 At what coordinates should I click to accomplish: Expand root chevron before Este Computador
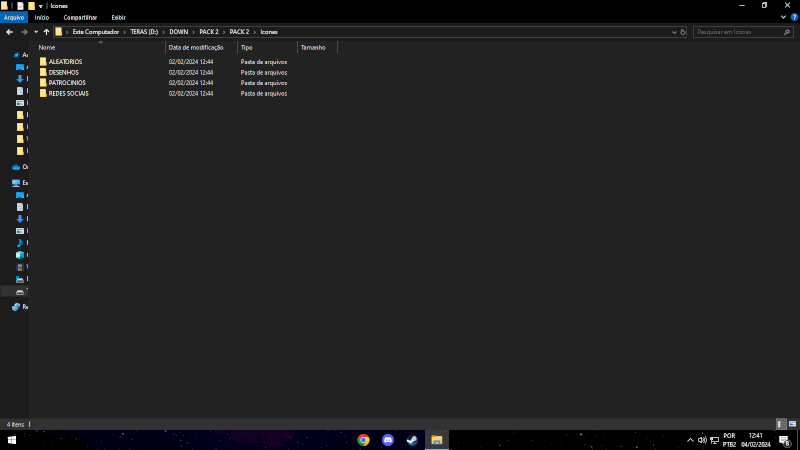67,32
